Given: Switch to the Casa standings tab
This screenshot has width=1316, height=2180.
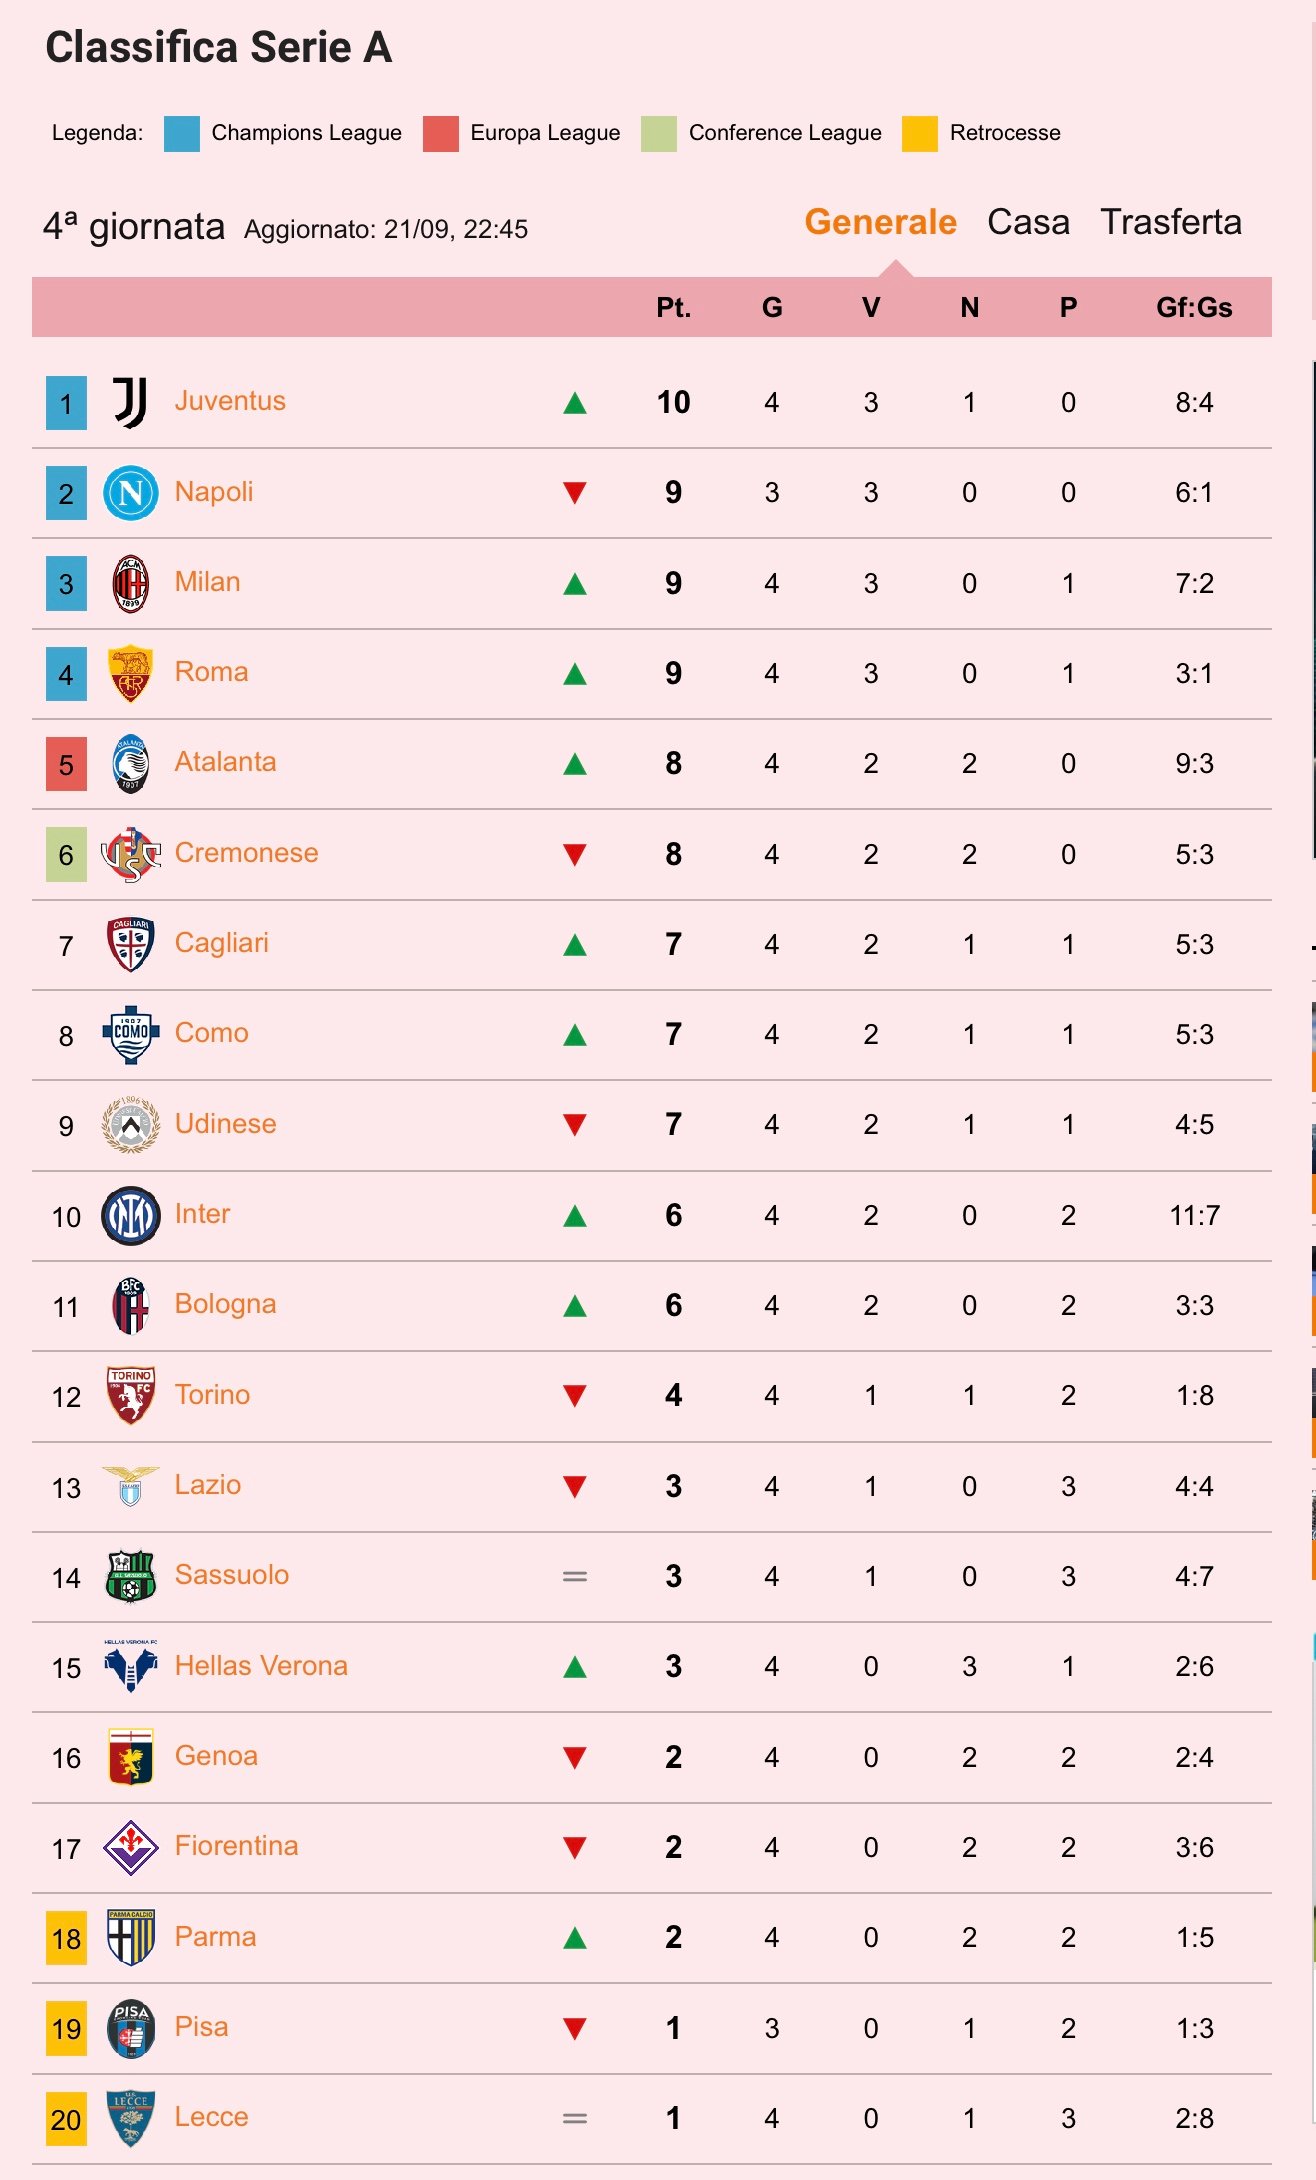Looking at the screenshot, I should (1028, 222).
